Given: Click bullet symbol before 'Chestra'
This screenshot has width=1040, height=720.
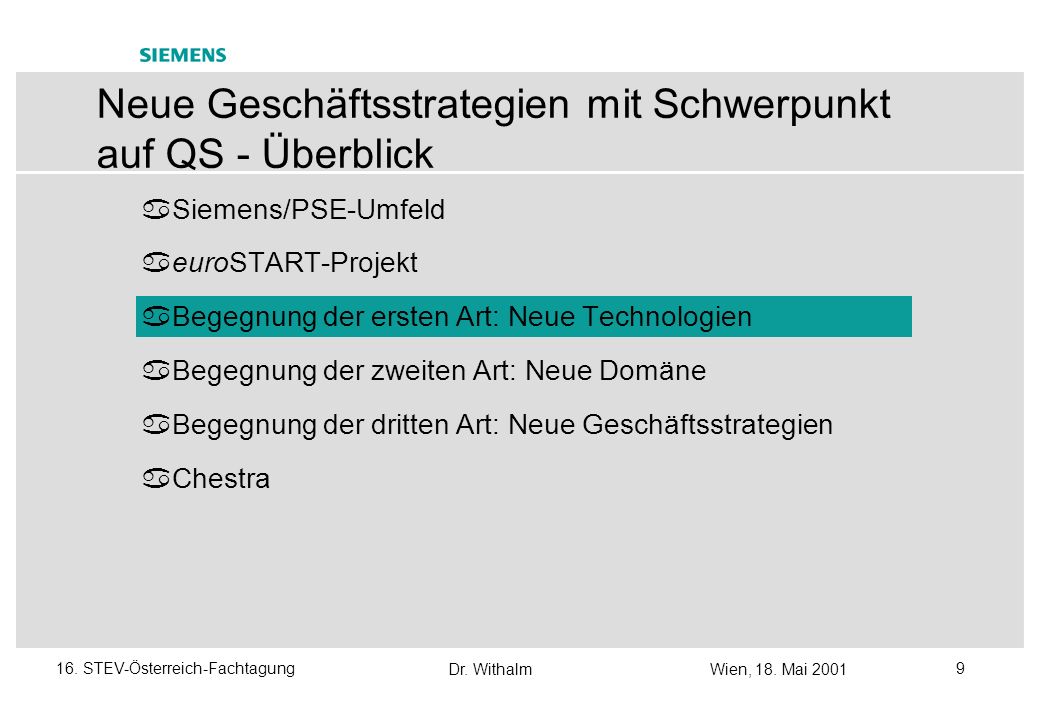Looking at the screenshot, I should (157, 479).
